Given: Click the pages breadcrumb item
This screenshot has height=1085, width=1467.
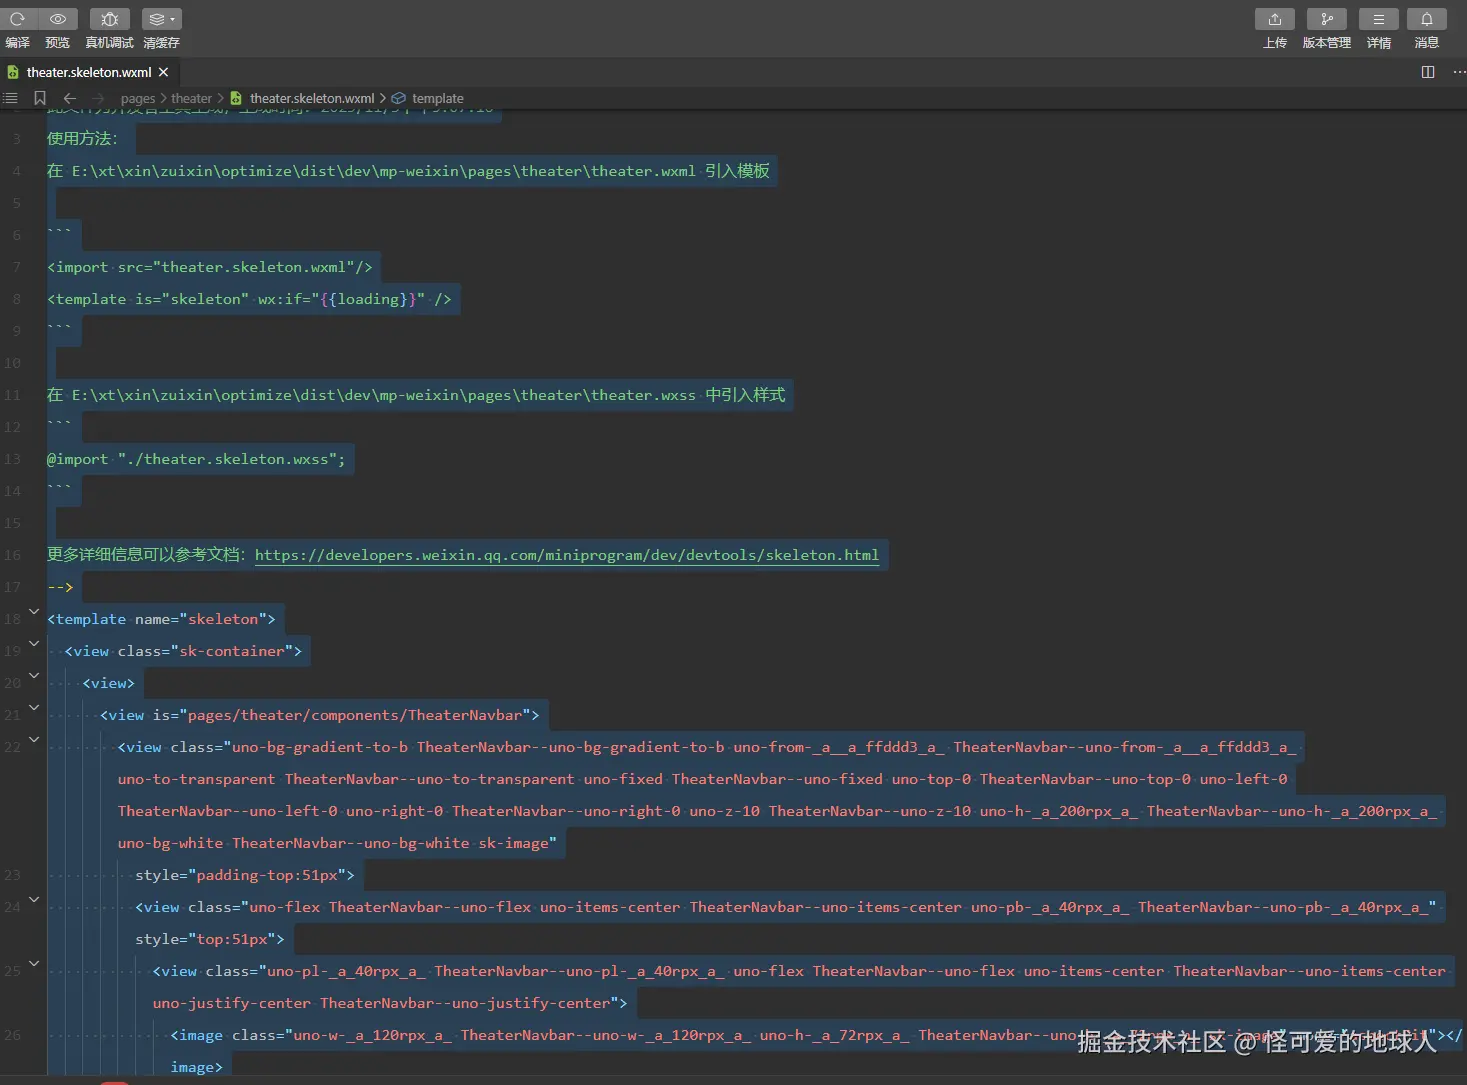Looking at the screenshot, I should coord(138,98).
